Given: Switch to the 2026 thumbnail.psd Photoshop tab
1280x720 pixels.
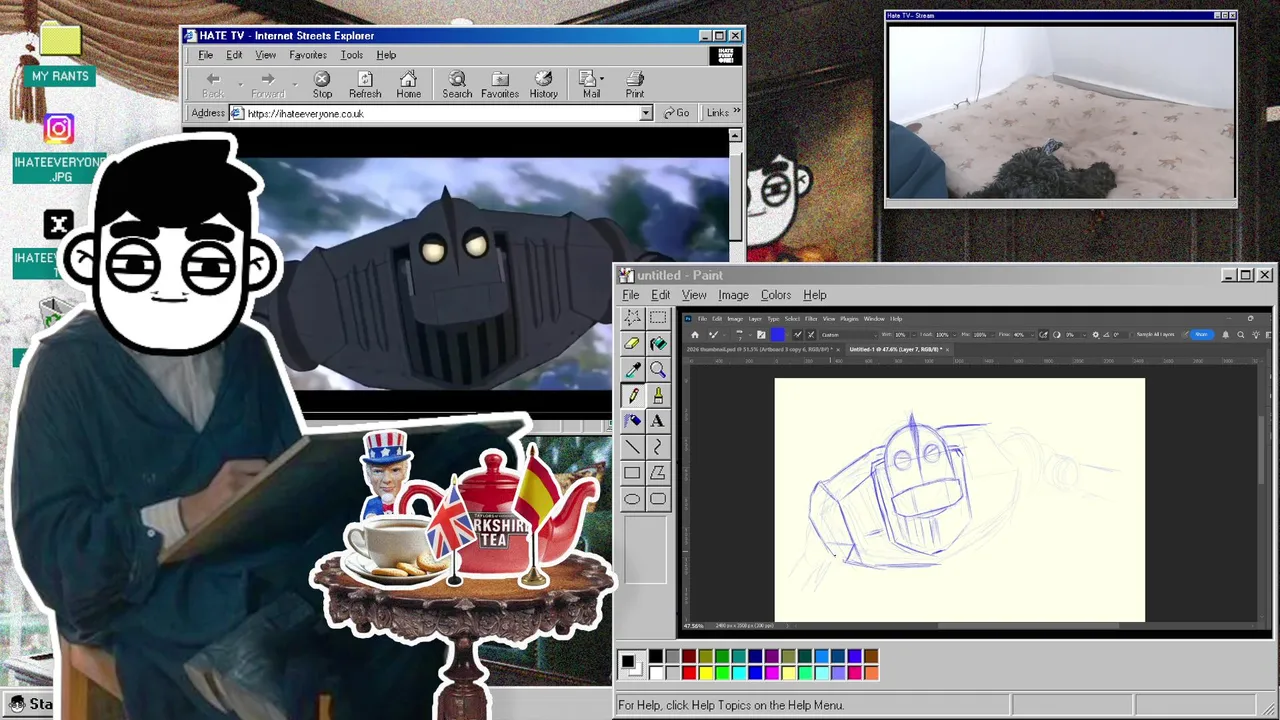Looking at the screenshot, I should pos(762,349).
